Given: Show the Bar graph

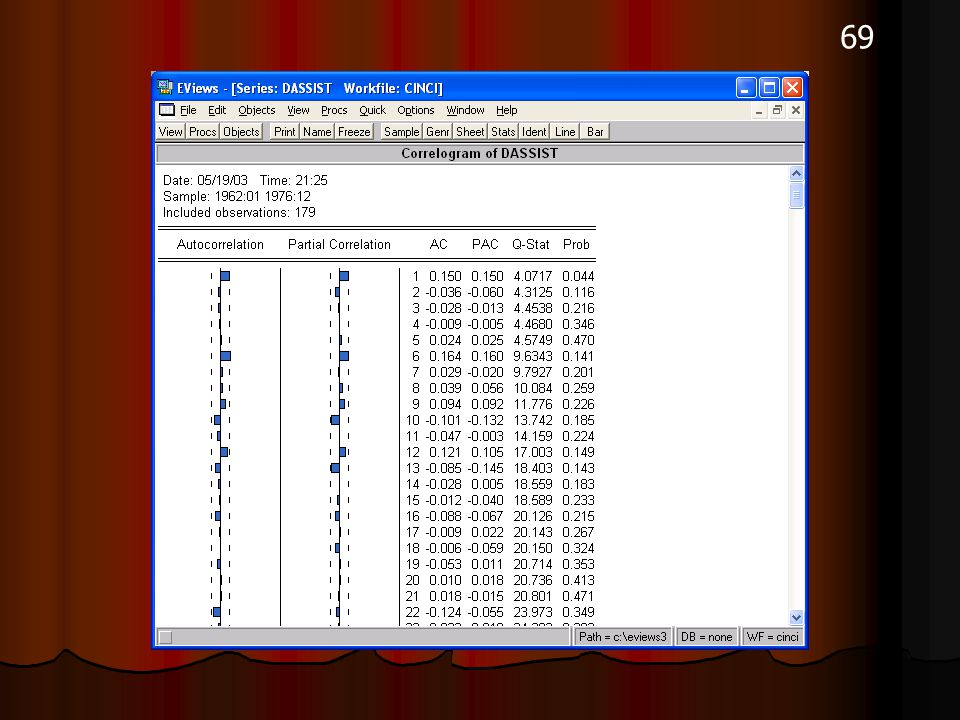Looking at the screenshot, I should click(x=595, y=132).
